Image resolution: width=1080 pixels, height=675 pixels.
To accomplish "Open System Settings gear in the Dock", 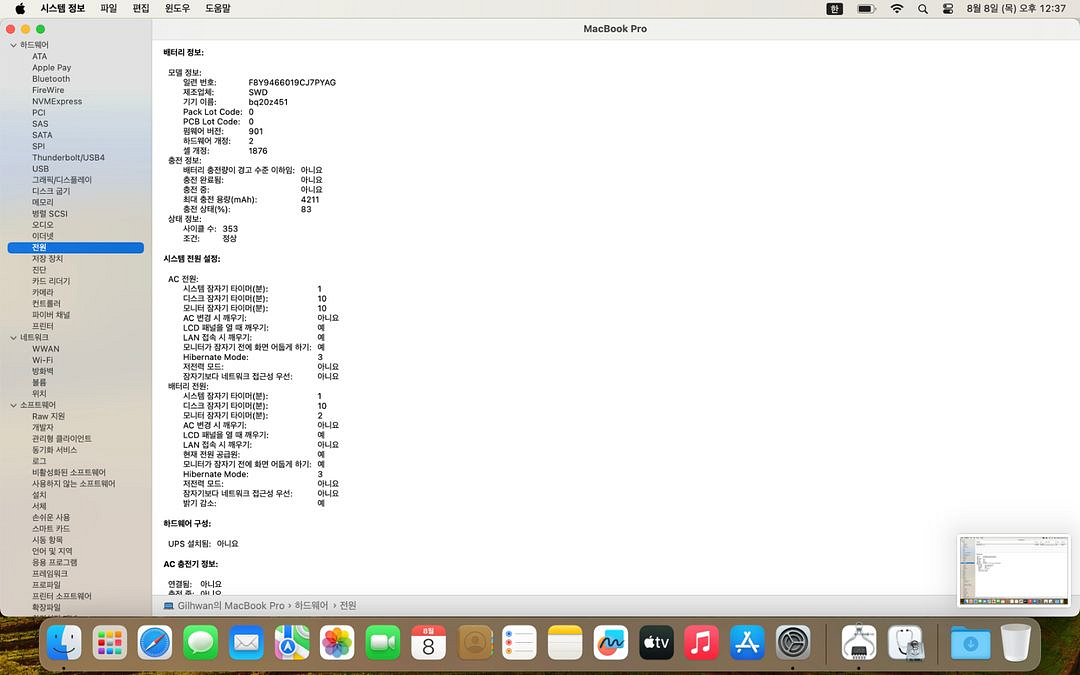I will (x=793, y=643).
